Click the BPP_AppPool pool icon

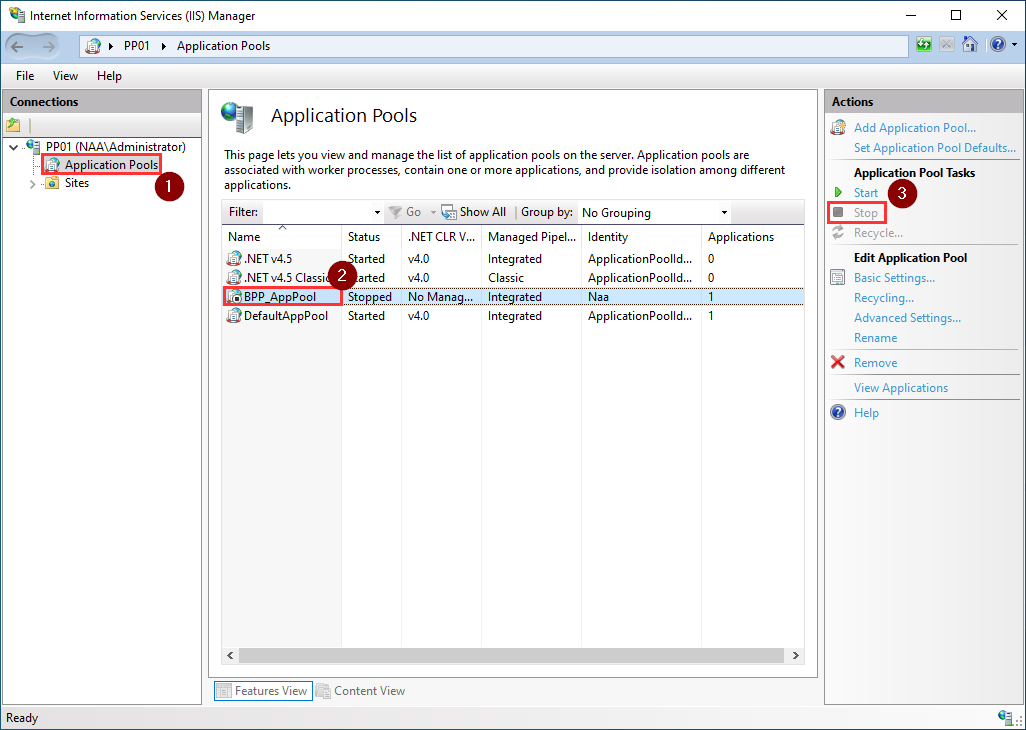[234, 297]
